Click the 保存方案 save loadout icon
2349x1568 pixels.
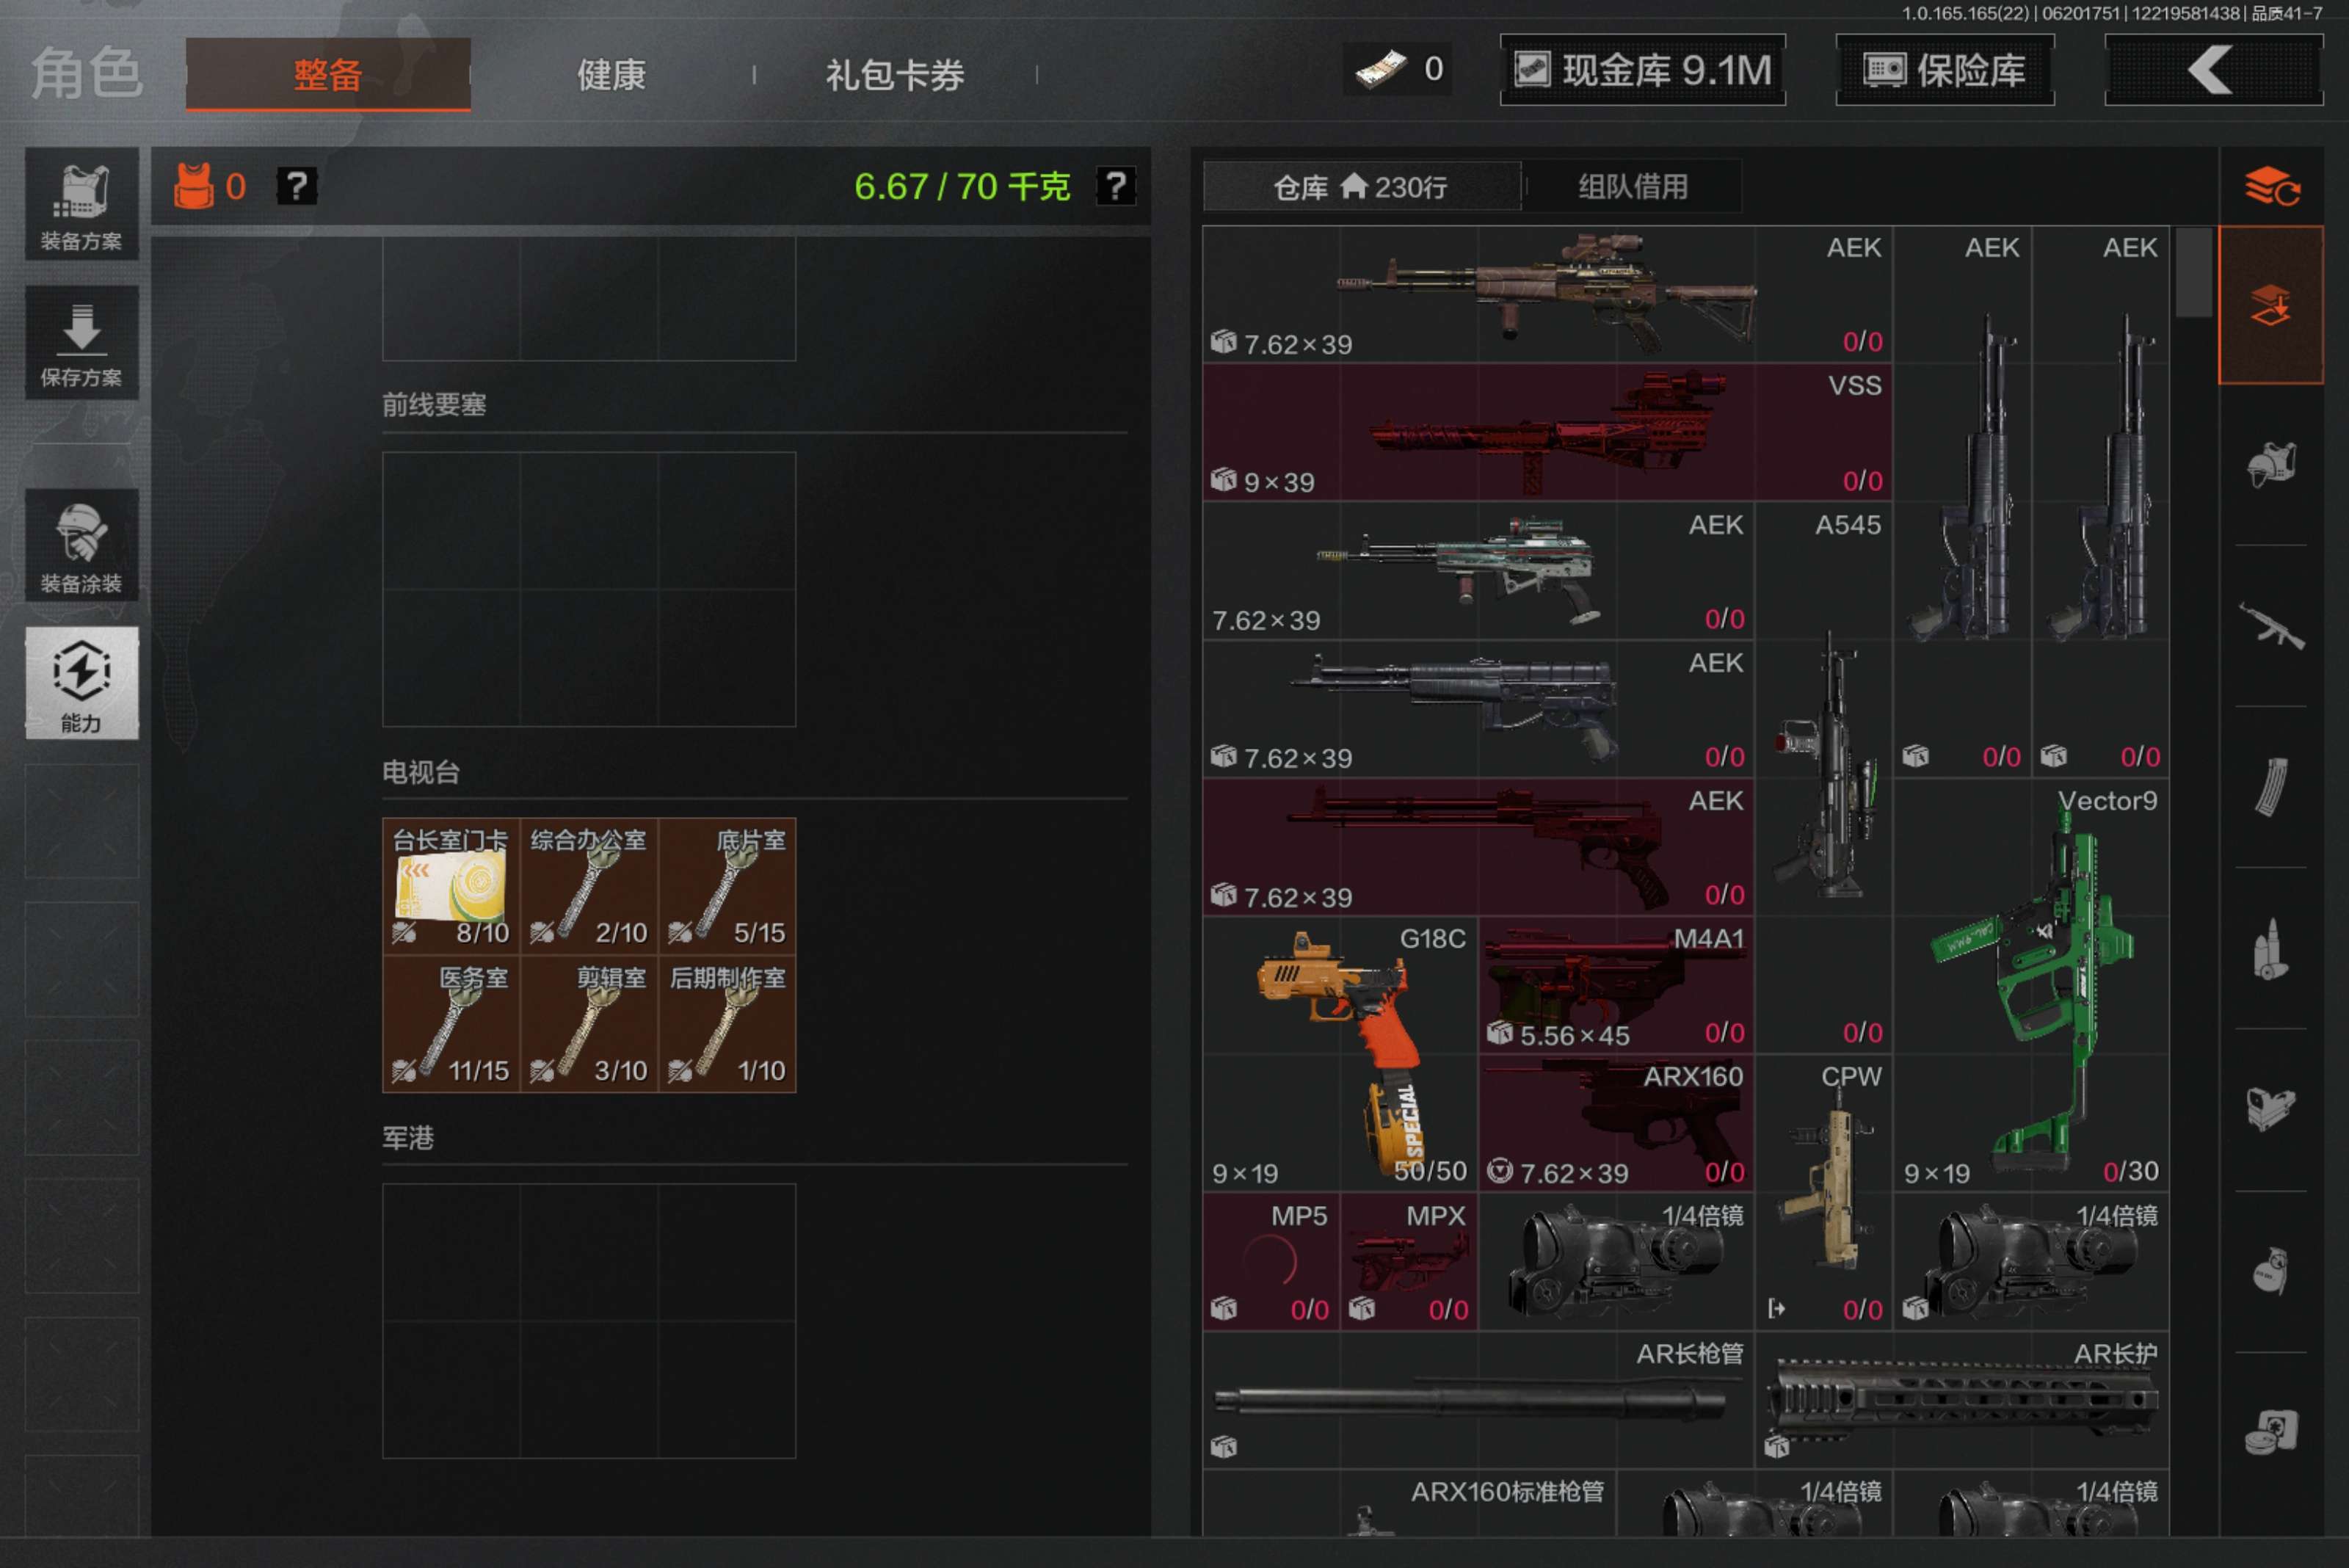tap(81, 343)
